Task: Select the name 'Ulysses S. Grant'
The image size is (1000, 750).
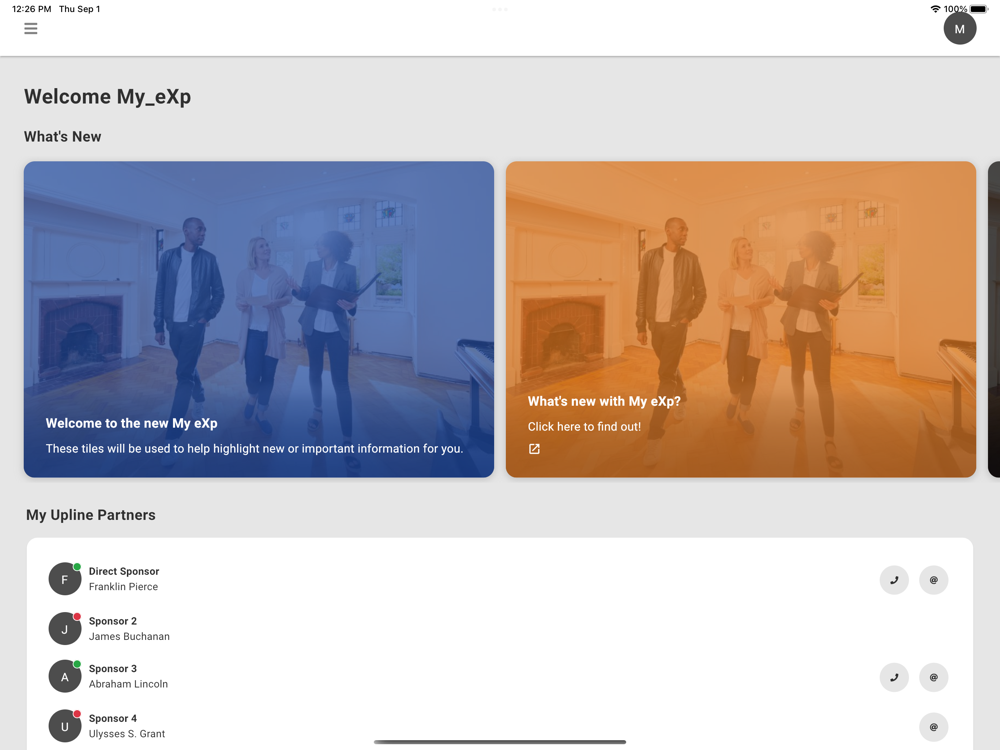Action: [x=127, y=734]
